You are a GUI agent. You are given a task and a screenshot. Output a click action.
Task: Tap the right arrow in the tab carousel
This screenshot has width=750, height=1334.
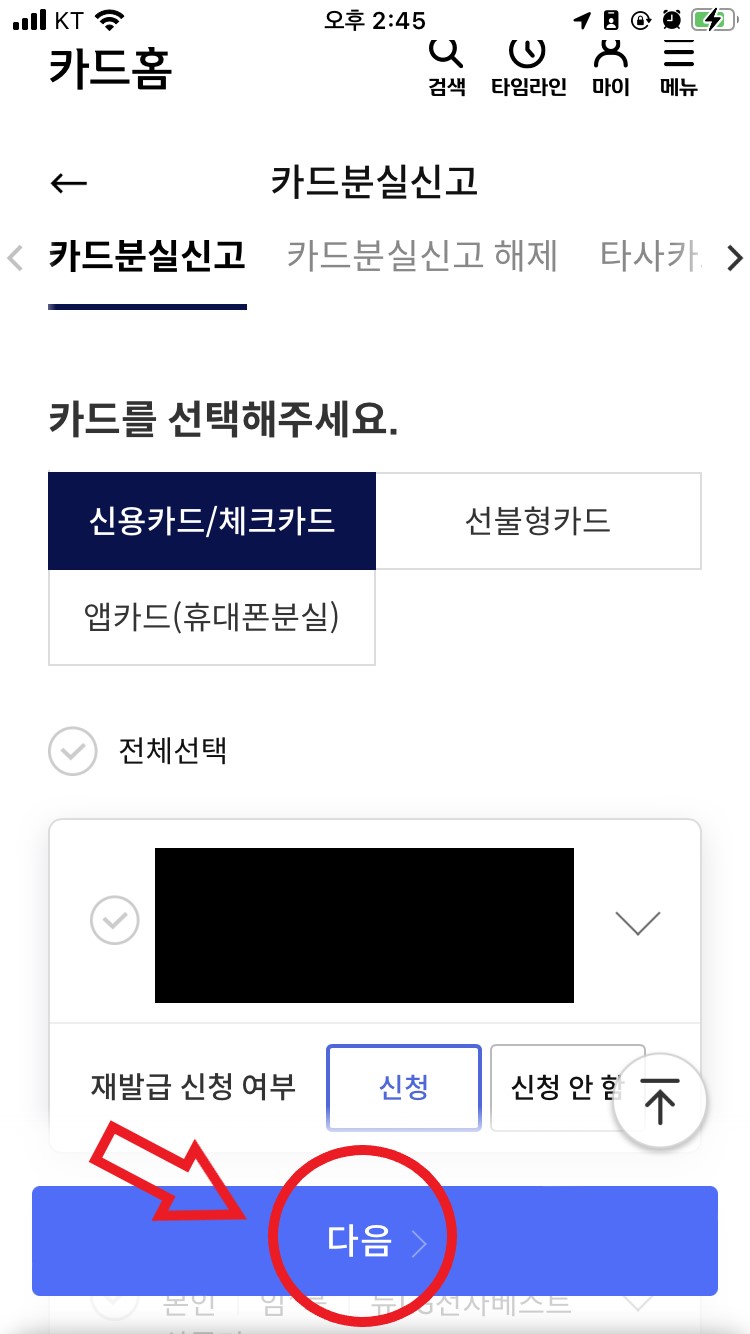[x=735, y=258]
